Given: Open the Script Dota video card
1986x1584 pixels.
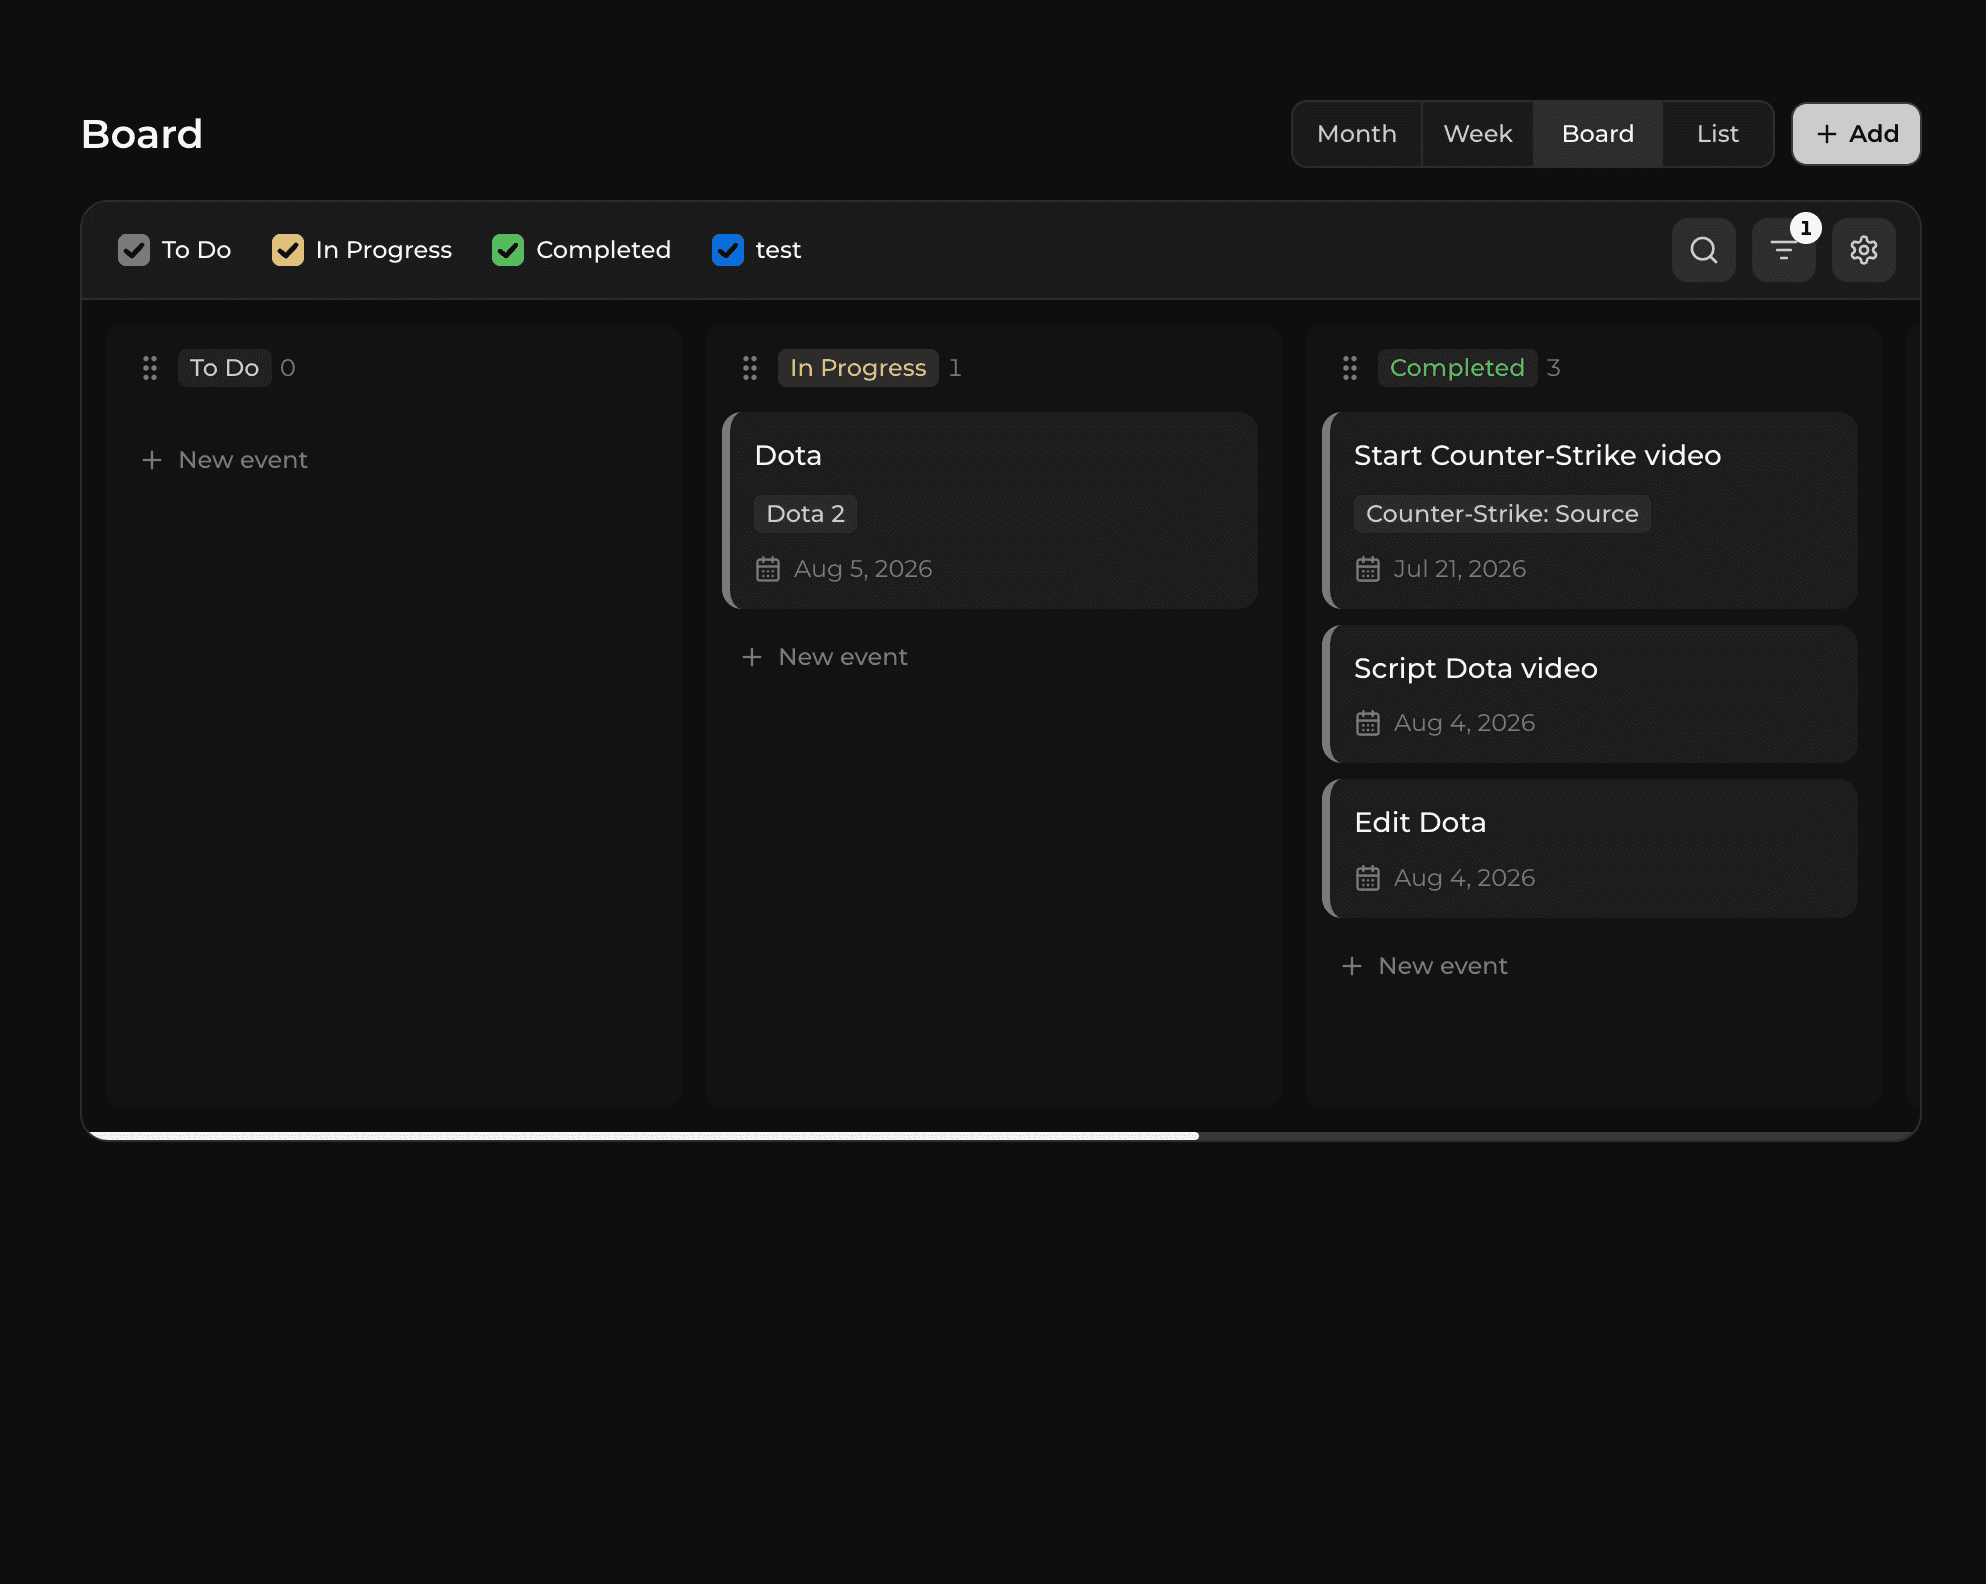Looking at the screenshot, I should point(1590,694).
